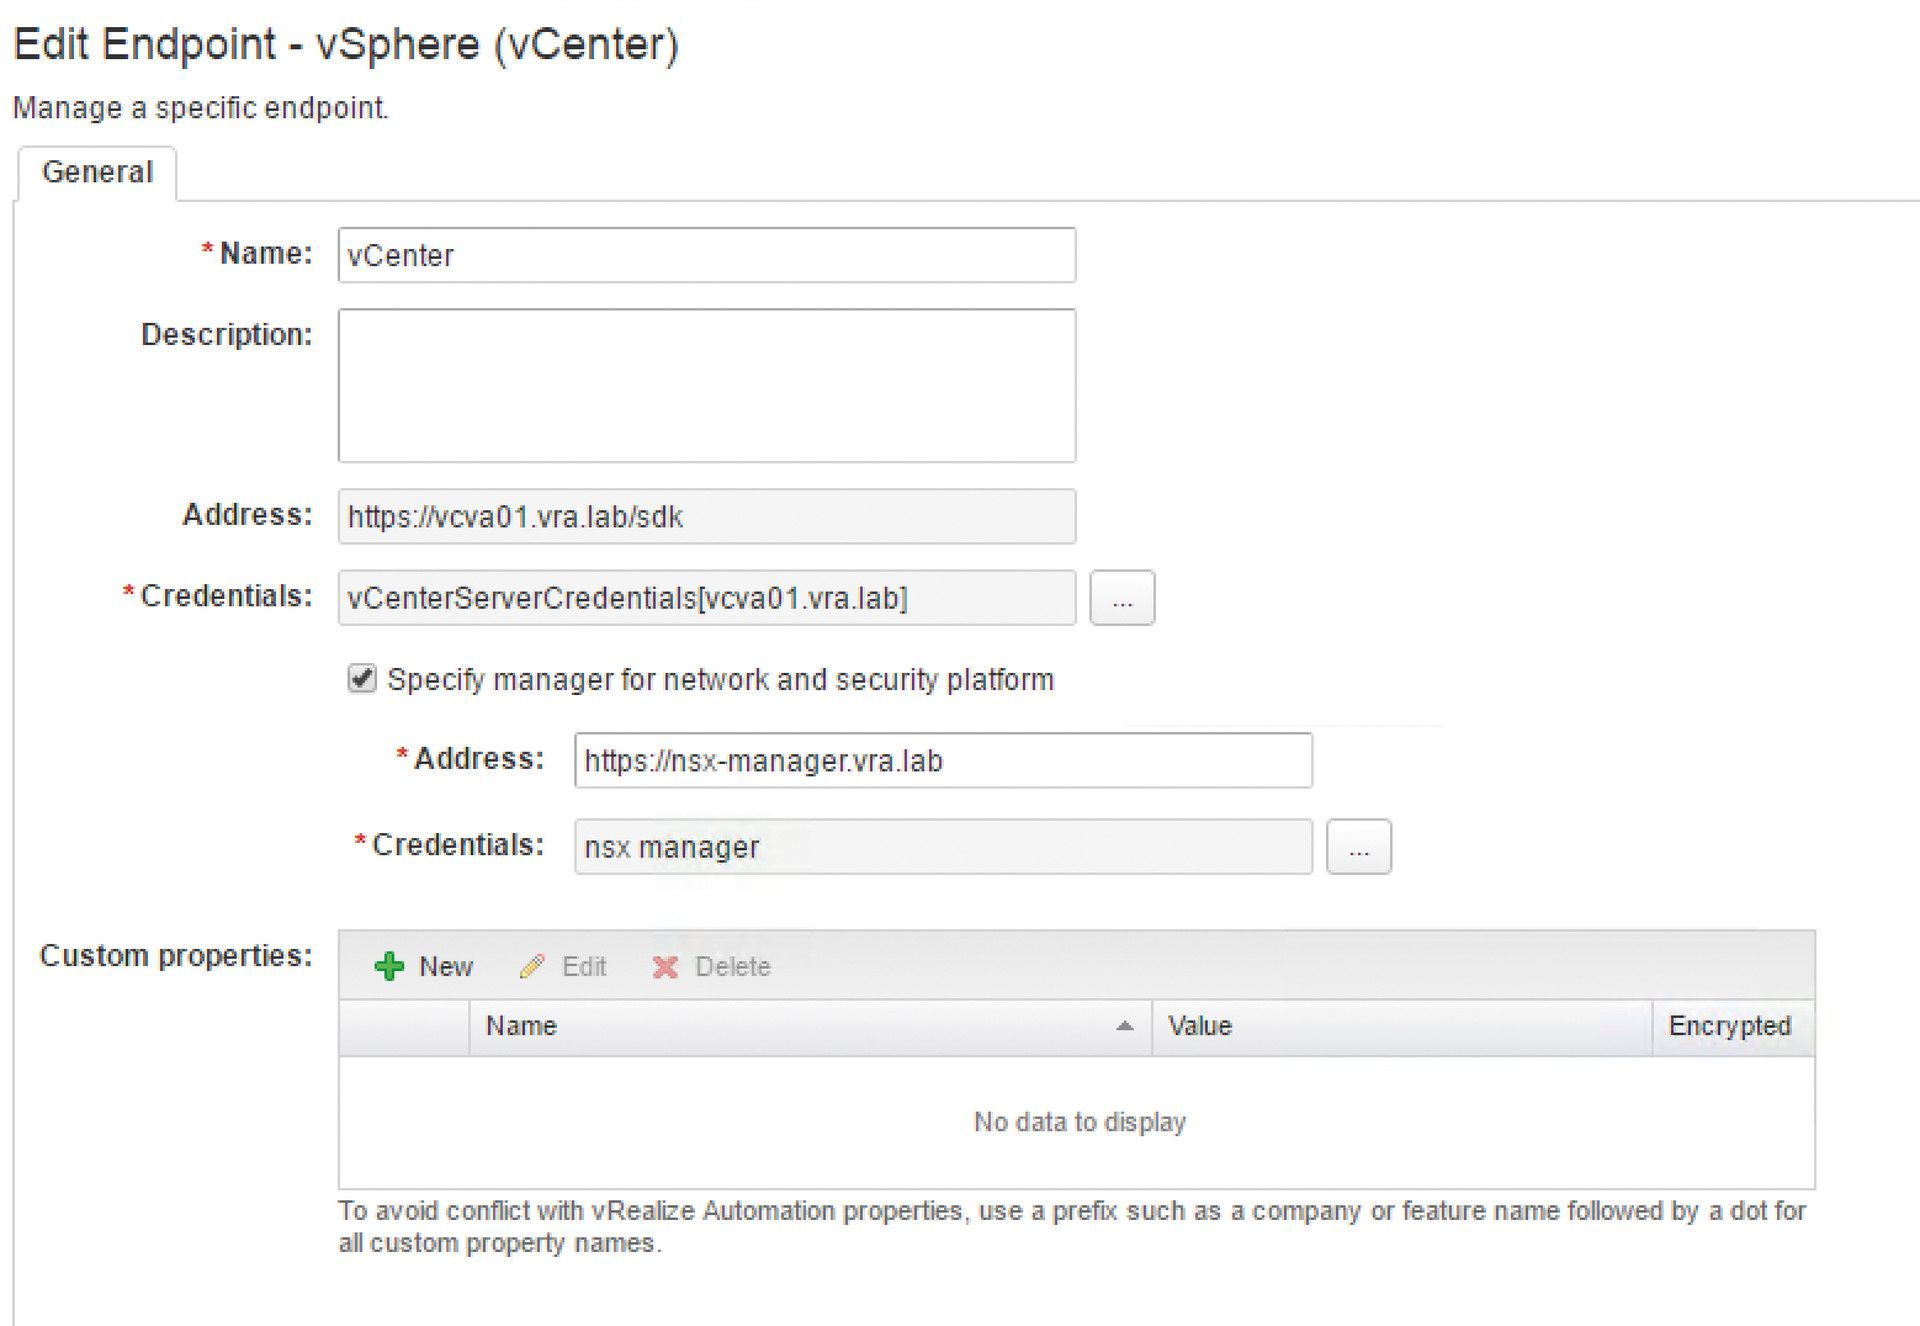Image resolution: width=1920 pixels, height=1326 pixels.
Task: Uncheck Specify manager for network and security platform
Action: click(x=362, y=679)
